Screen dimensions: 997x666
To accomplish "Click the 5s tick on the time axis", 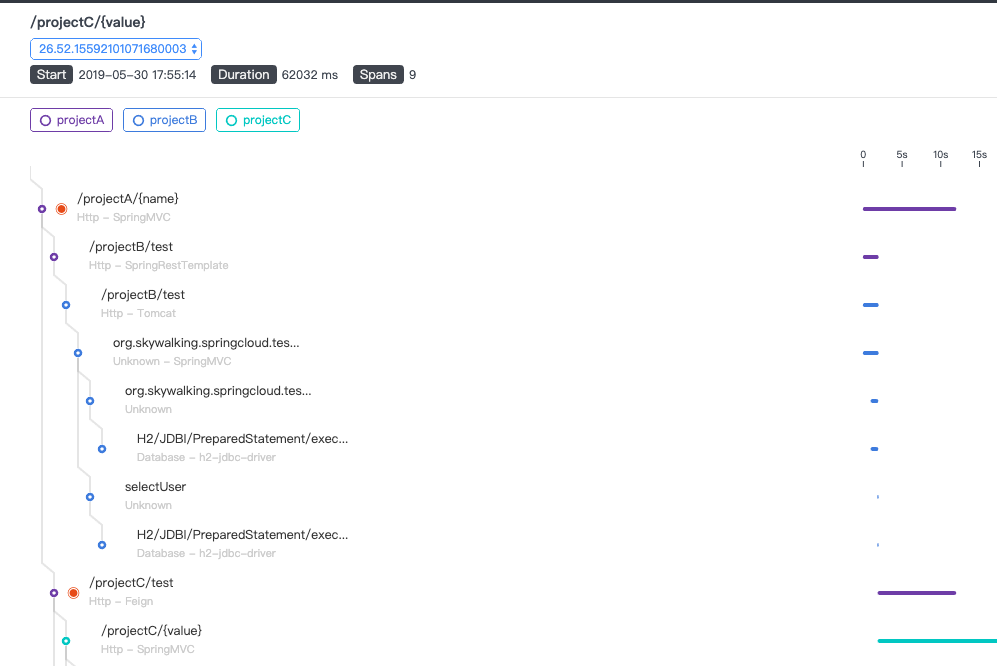I will click(902, 158).
